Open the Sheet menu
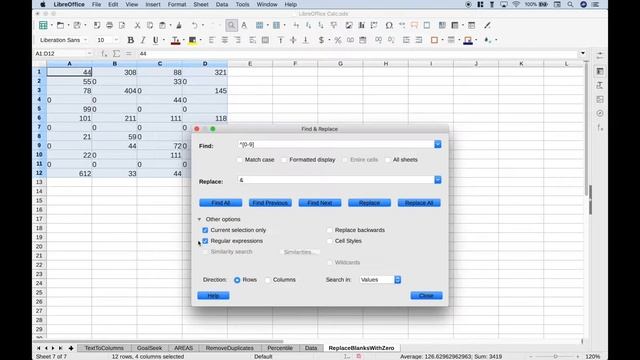The width and height of the screenshot is (640, 360). pyautogui.click(x=201, y=4)
